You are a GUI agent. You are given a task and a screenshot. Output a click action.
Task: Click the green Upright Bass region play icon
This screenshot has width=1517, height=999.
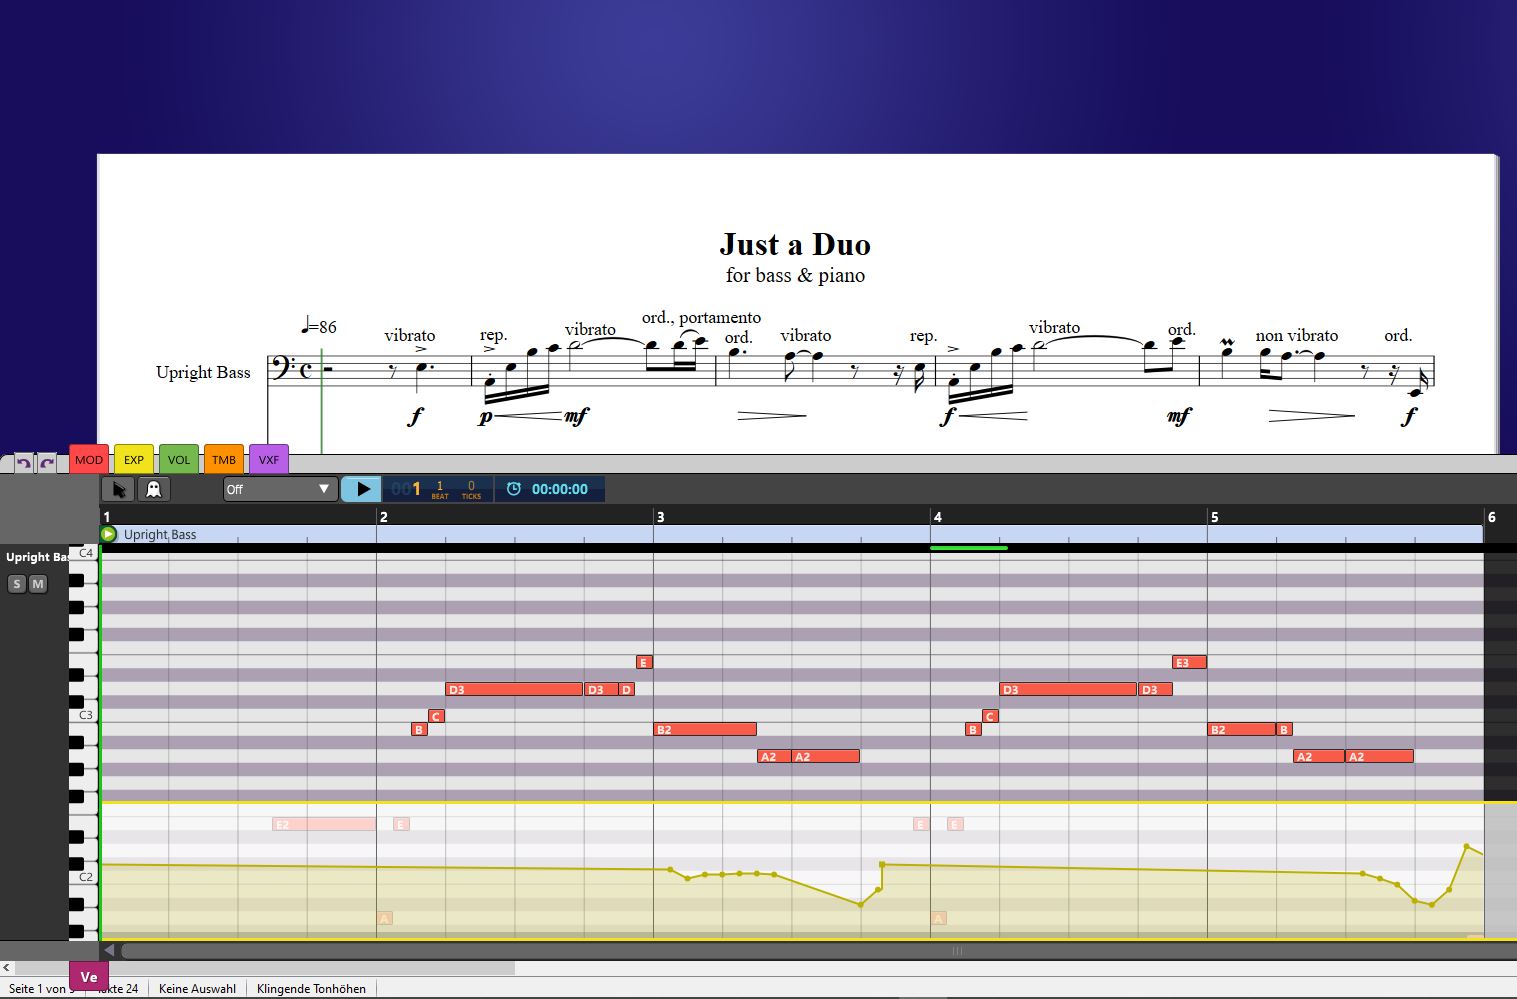click(x=109, y=534)
